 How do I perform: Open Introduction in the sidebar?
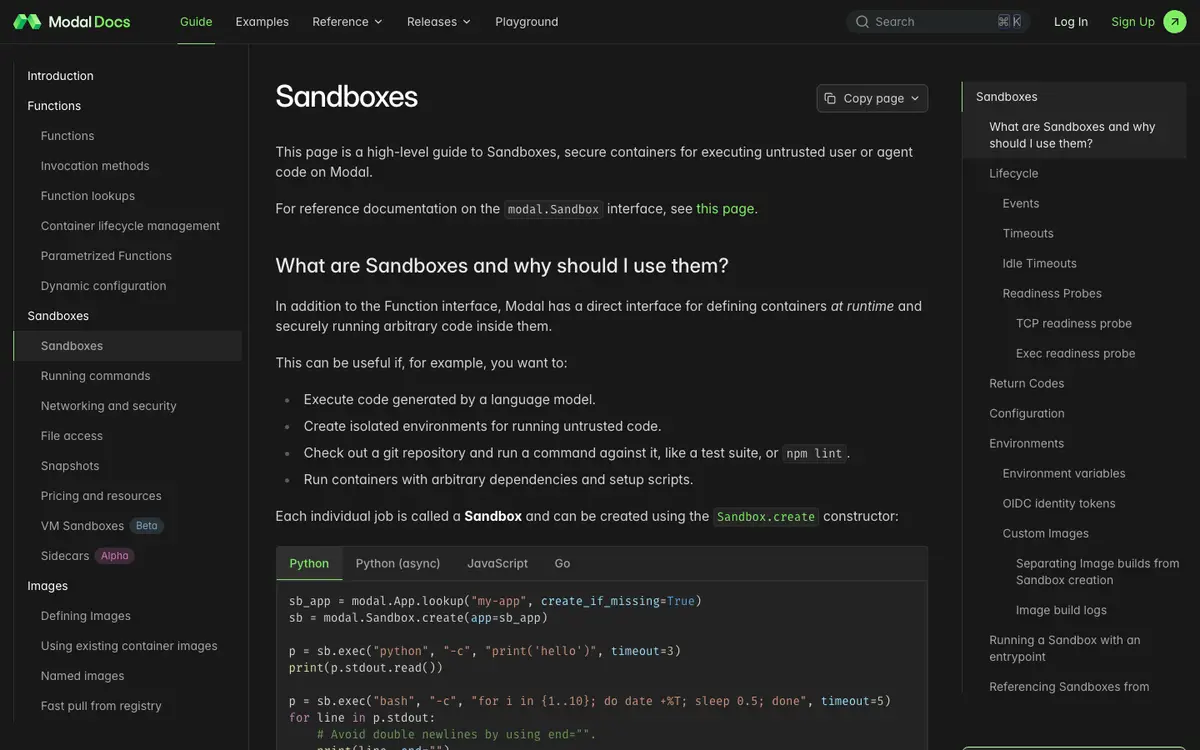(60, 76)
